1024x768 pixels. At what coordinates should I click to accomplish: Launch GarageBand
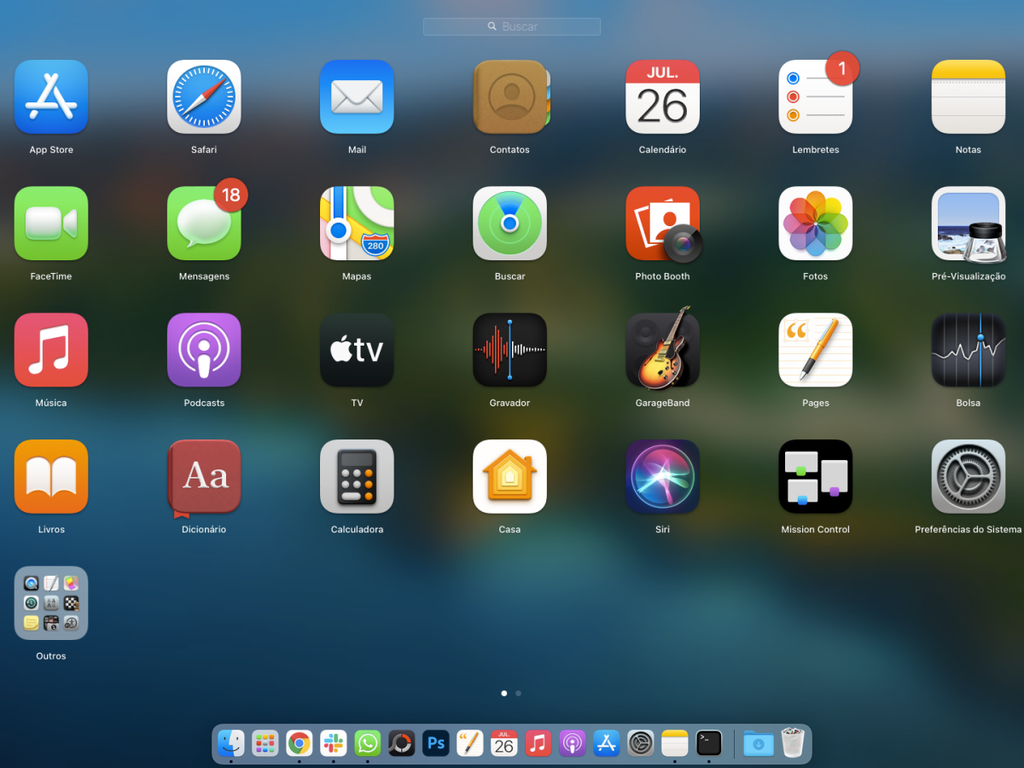tap(662, 350)
